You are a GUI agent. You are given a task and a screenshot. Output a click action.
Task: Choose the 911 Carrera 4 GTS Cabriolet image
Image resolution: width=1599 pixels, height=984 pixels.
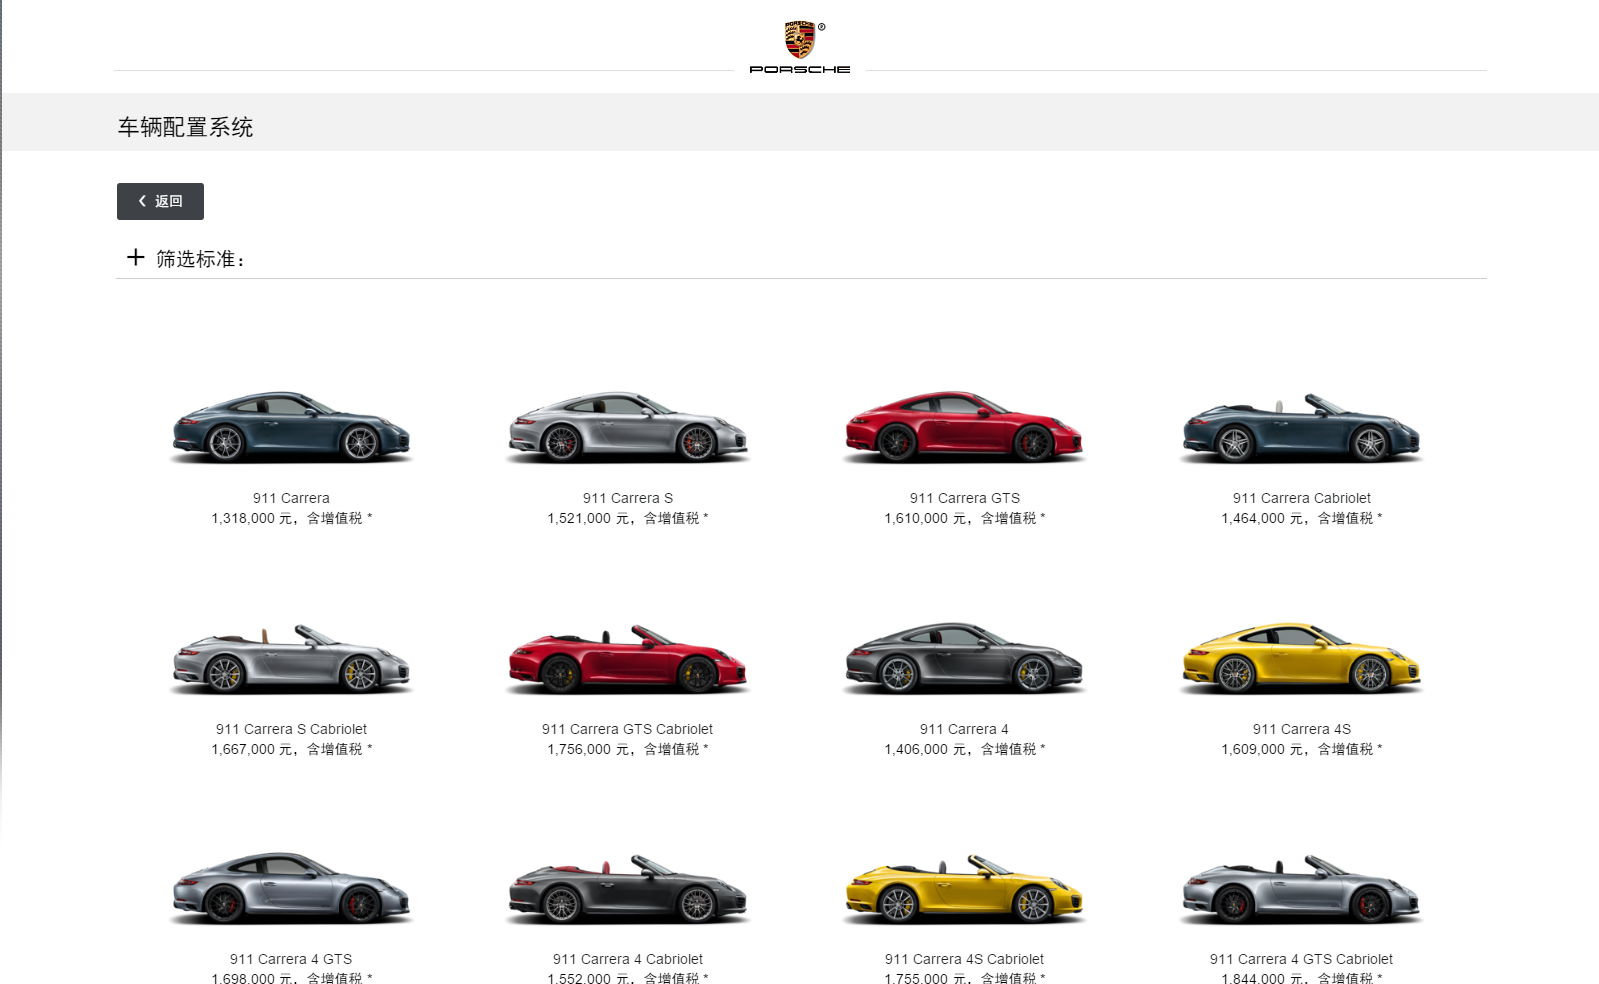point(1301,889)
